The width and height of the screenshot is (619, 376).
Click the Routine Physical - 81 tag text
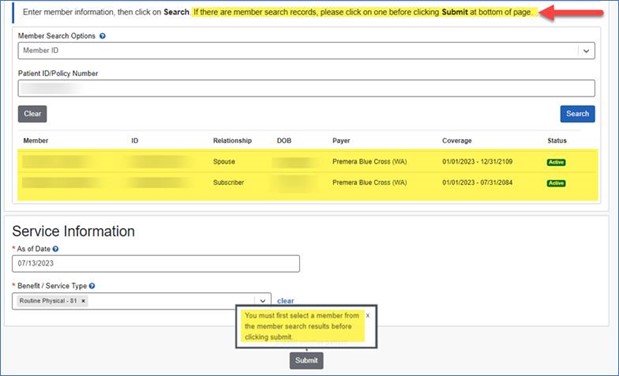pyautogui.click(x=48, y=301)
